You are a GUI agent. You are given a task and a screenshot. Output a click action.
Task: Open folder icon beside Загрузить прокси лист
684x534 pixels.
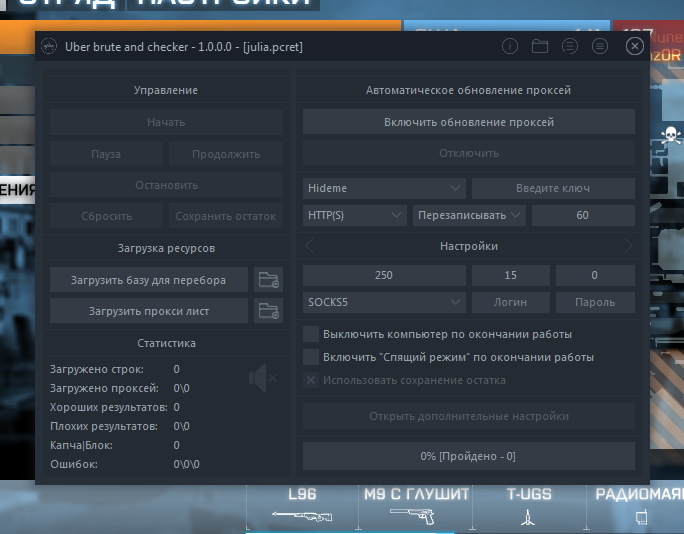click(x=268, y=311)
